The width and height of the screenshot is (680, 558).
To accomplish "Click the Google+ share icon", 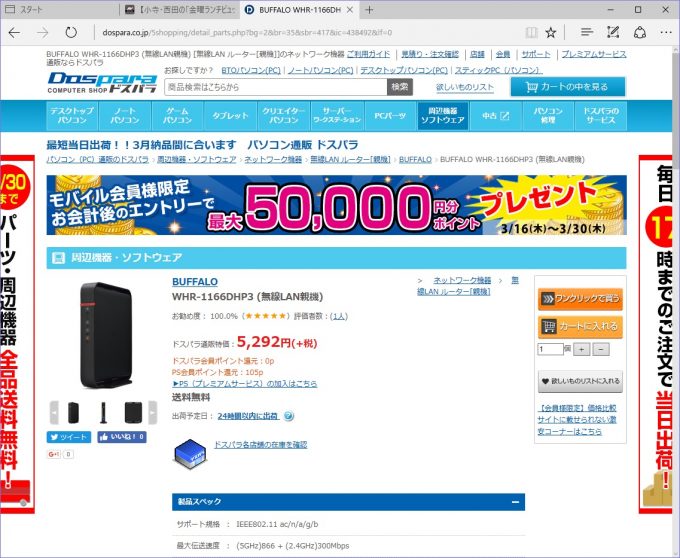I will pyautogui.click(x=54, y=454).
